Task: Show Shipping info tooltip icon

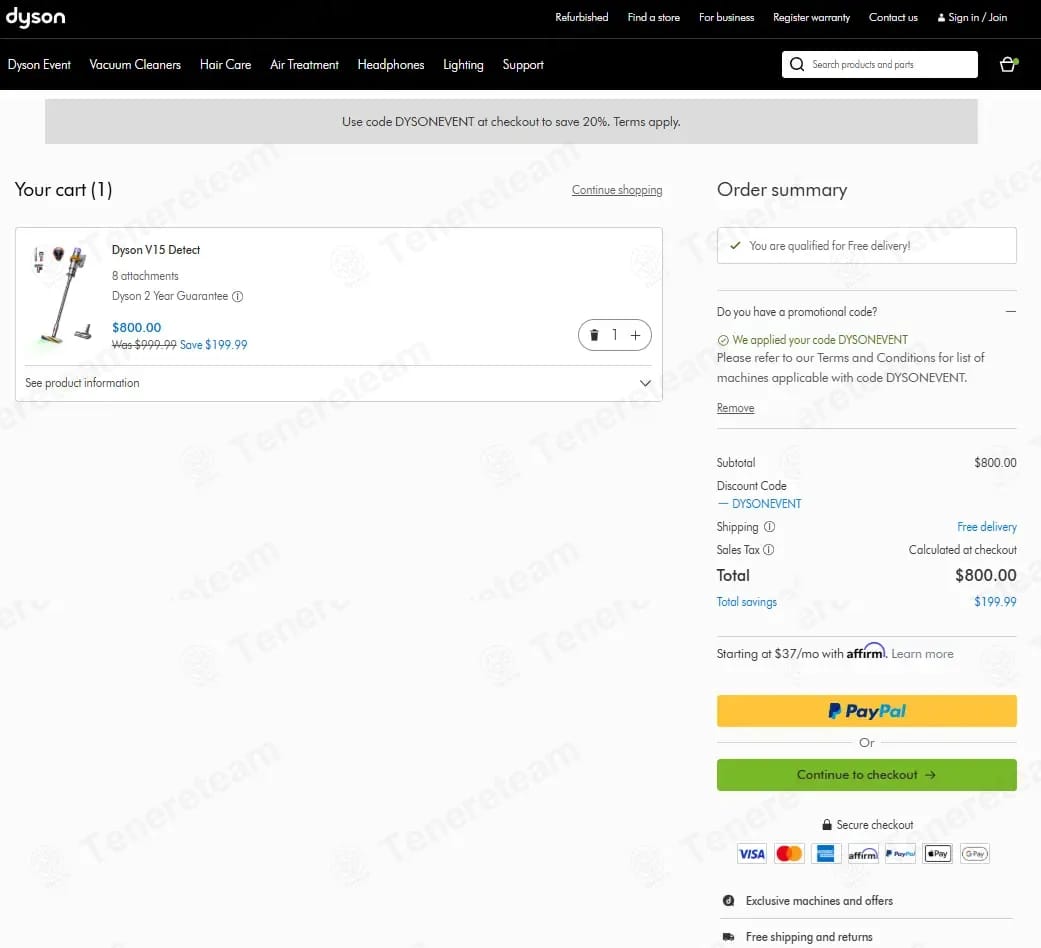Action: pos(769,526)
